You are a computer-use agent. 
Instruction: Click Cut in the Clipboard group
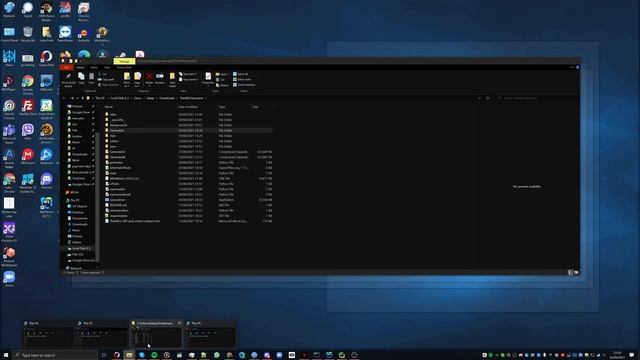pyautogui.click(x=102, y=74)
